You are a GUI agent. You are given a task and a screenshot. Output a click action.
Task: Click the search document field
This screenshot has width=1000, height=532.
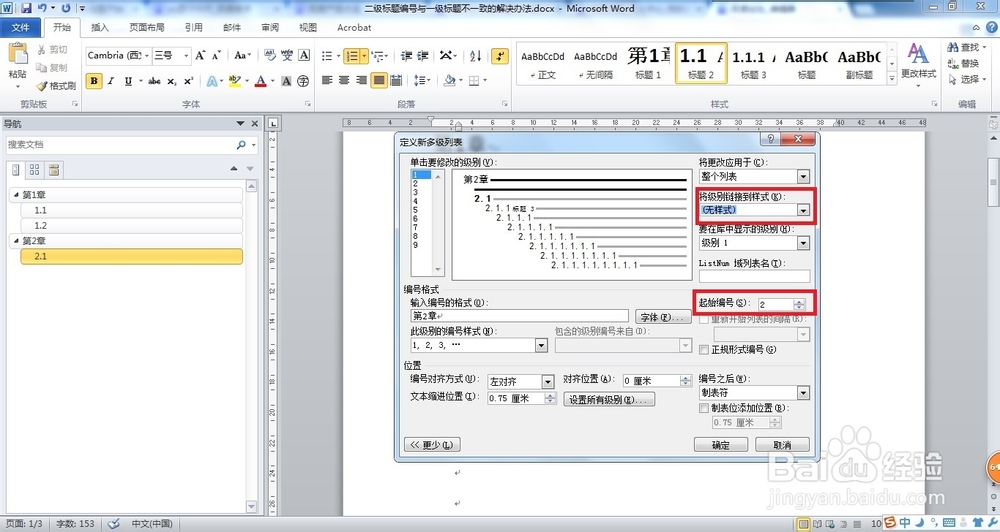[121, 145]
